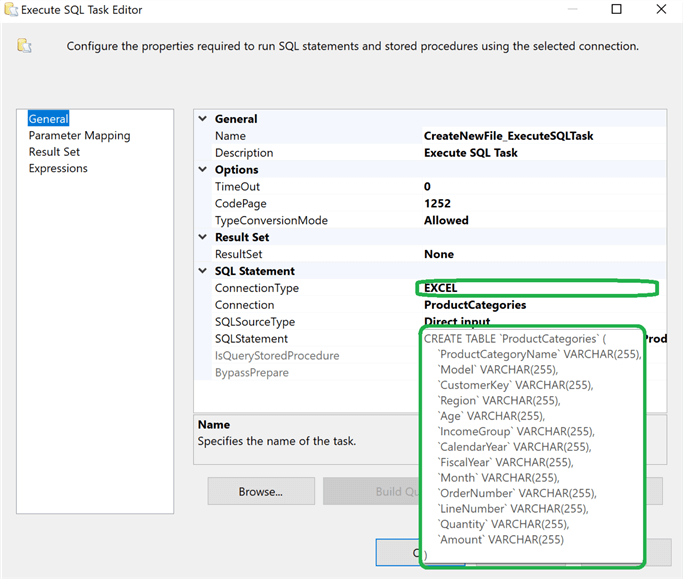This screenshot has height=579, width=683.
Task: Click the Browse... button
Action: coord(261,491)
